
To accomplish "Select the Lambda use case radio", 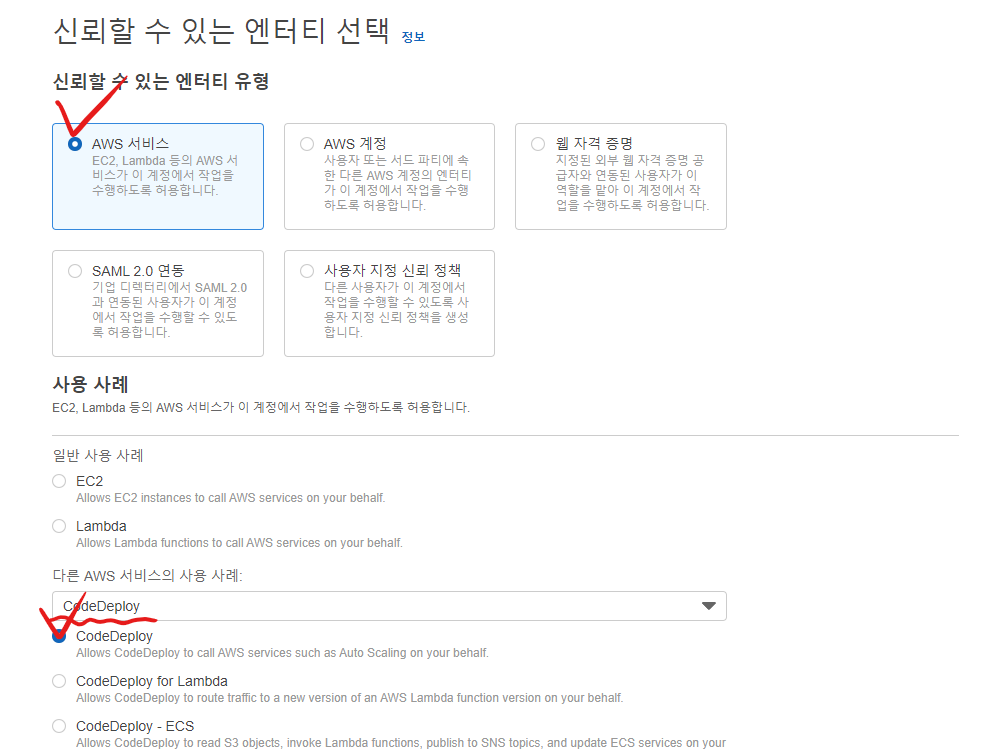I will pos(59,526).
